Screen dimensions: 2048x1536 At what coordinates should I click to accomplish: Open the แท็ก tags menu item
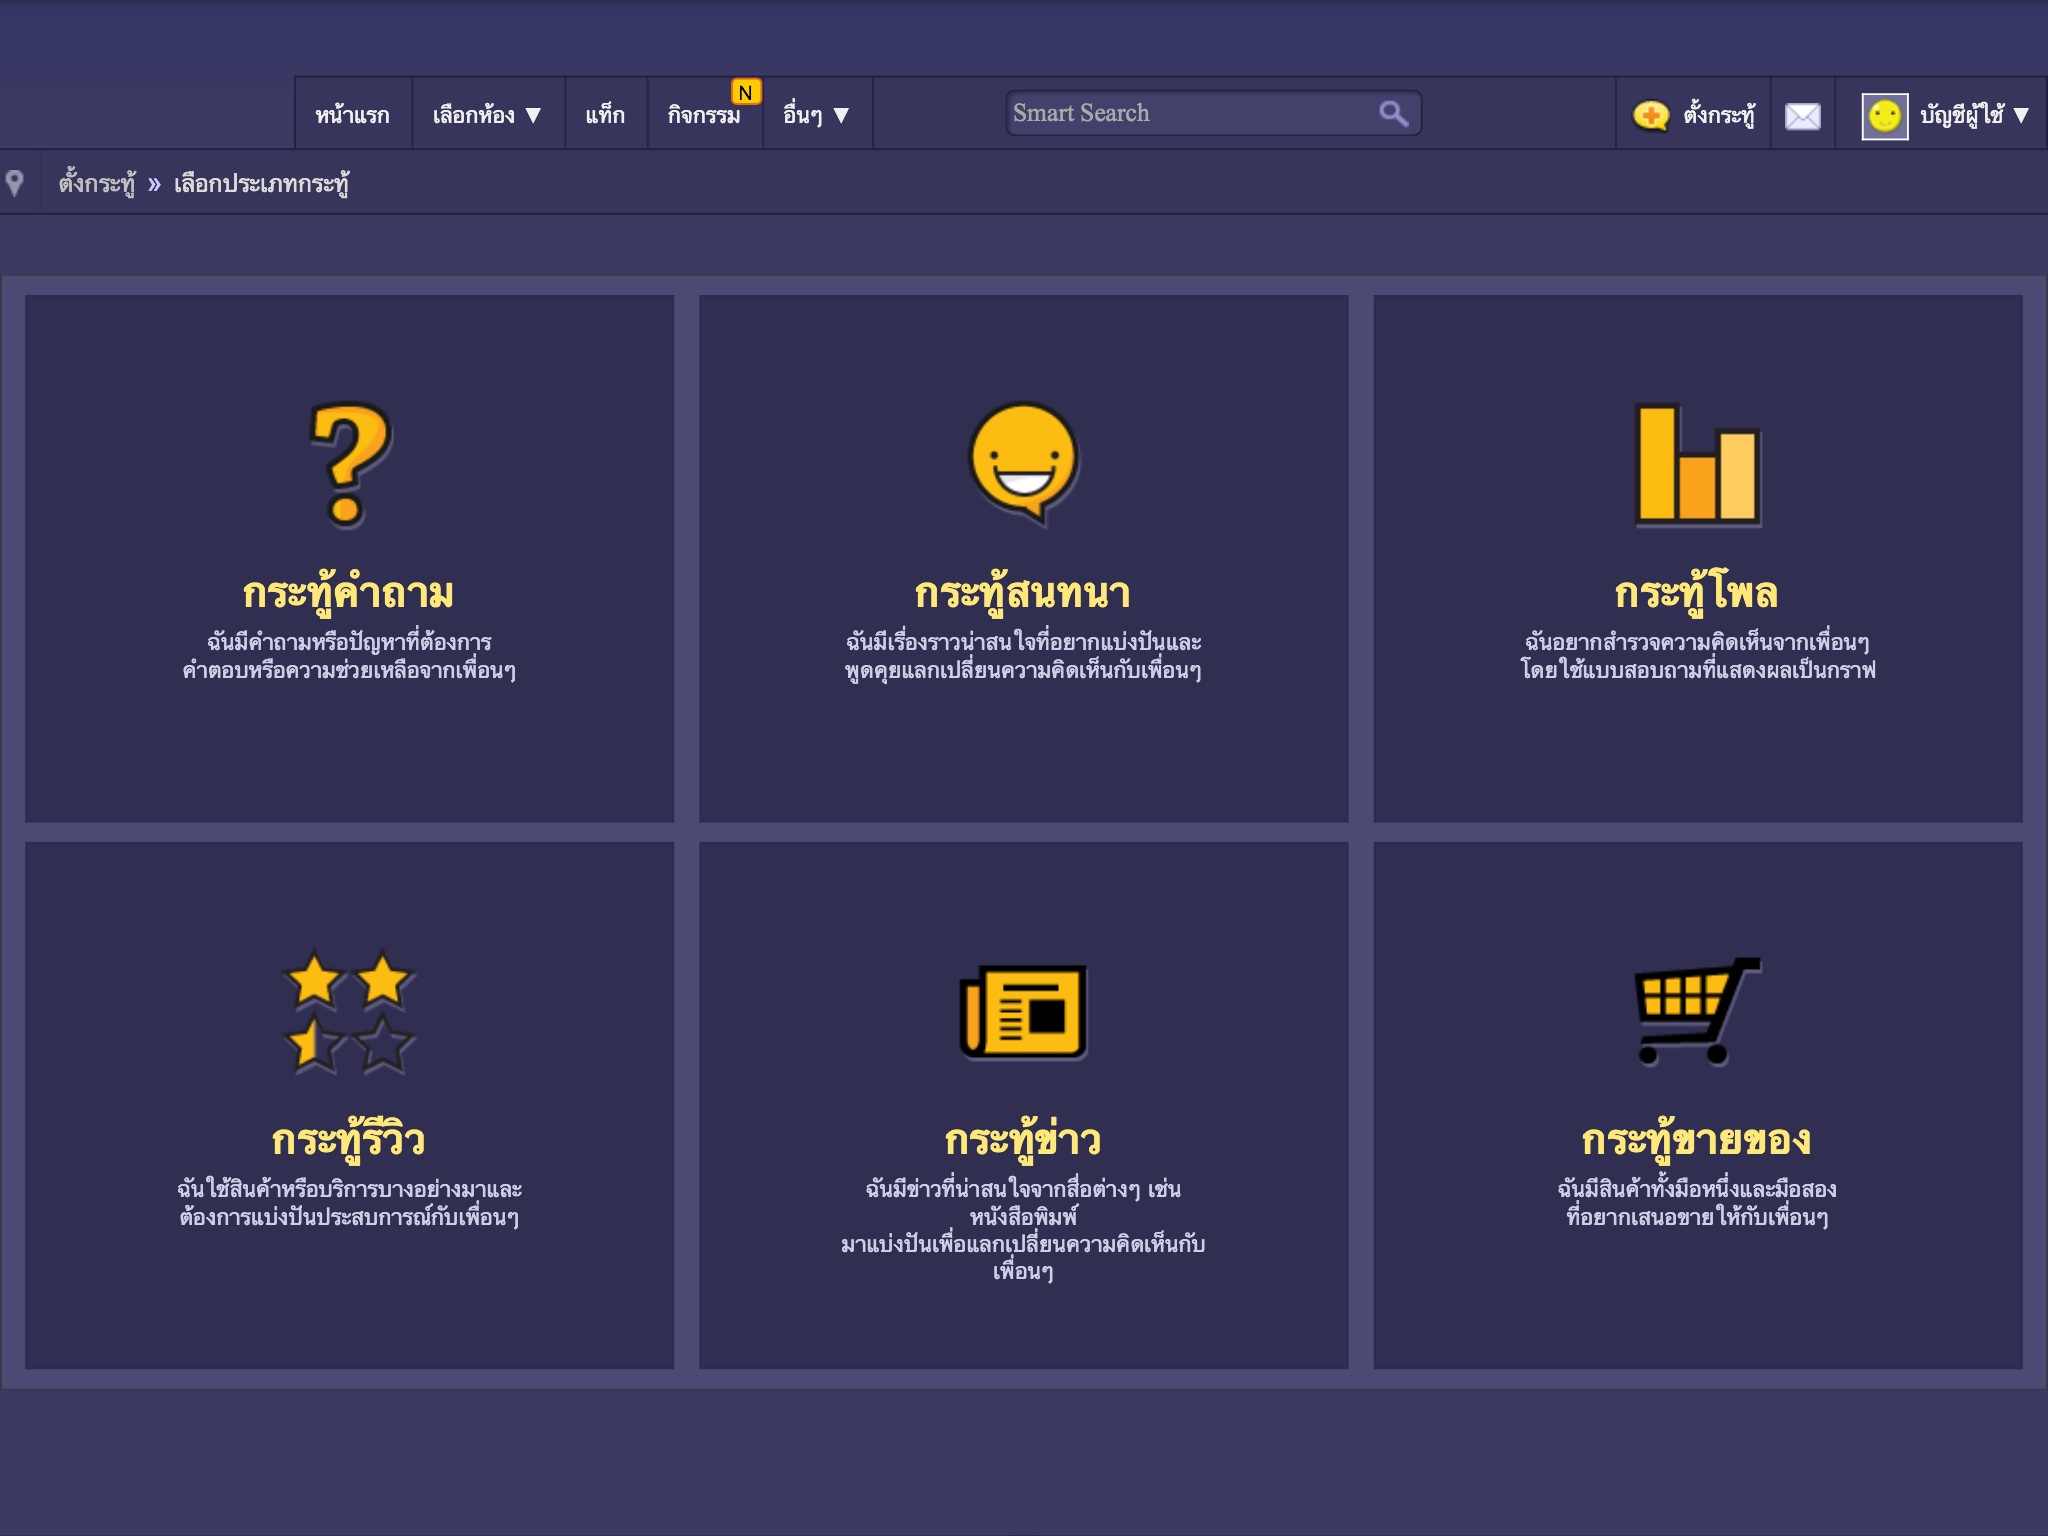point(605,115)
